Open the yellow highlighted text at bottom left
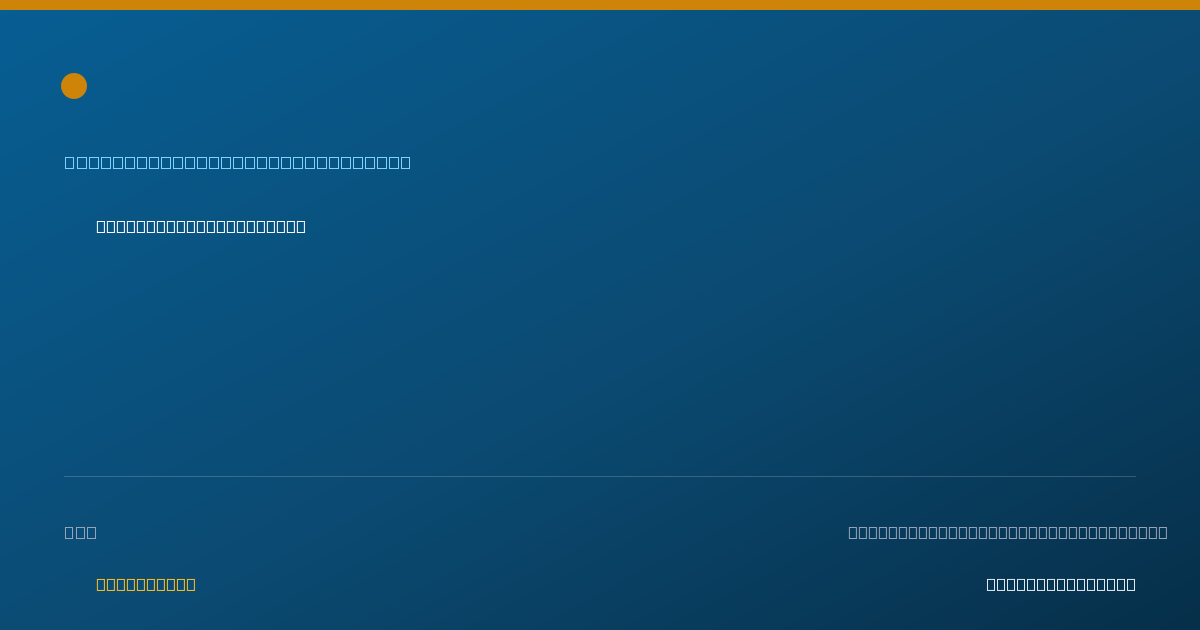 (x=146, y=584)
